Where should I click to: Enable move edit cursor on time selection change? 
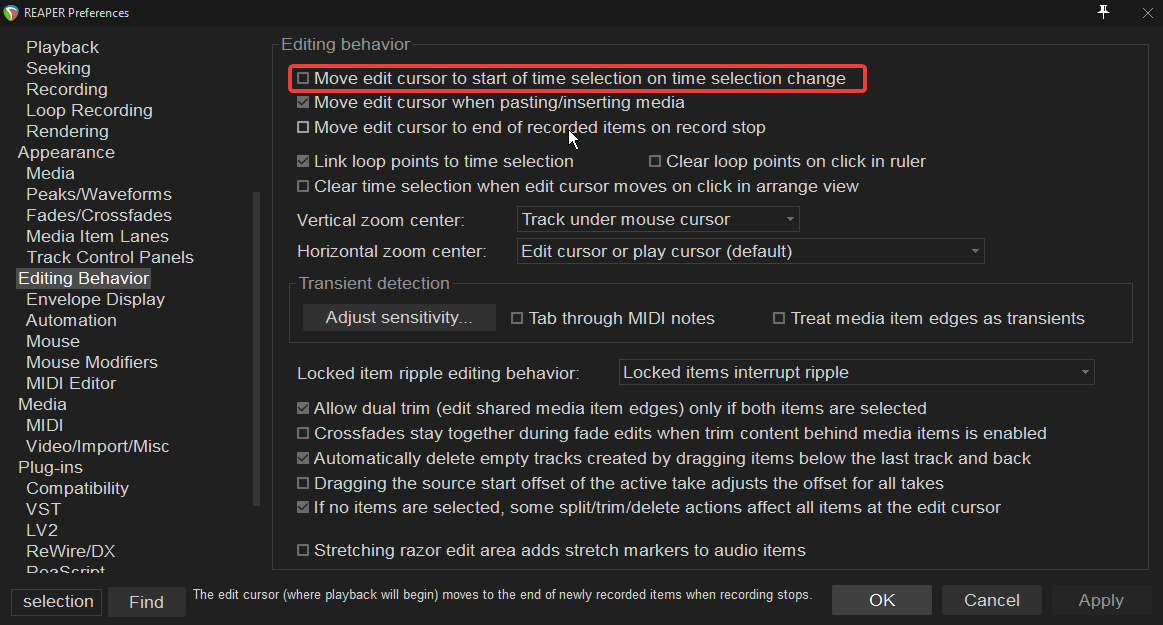click(303, 78)
